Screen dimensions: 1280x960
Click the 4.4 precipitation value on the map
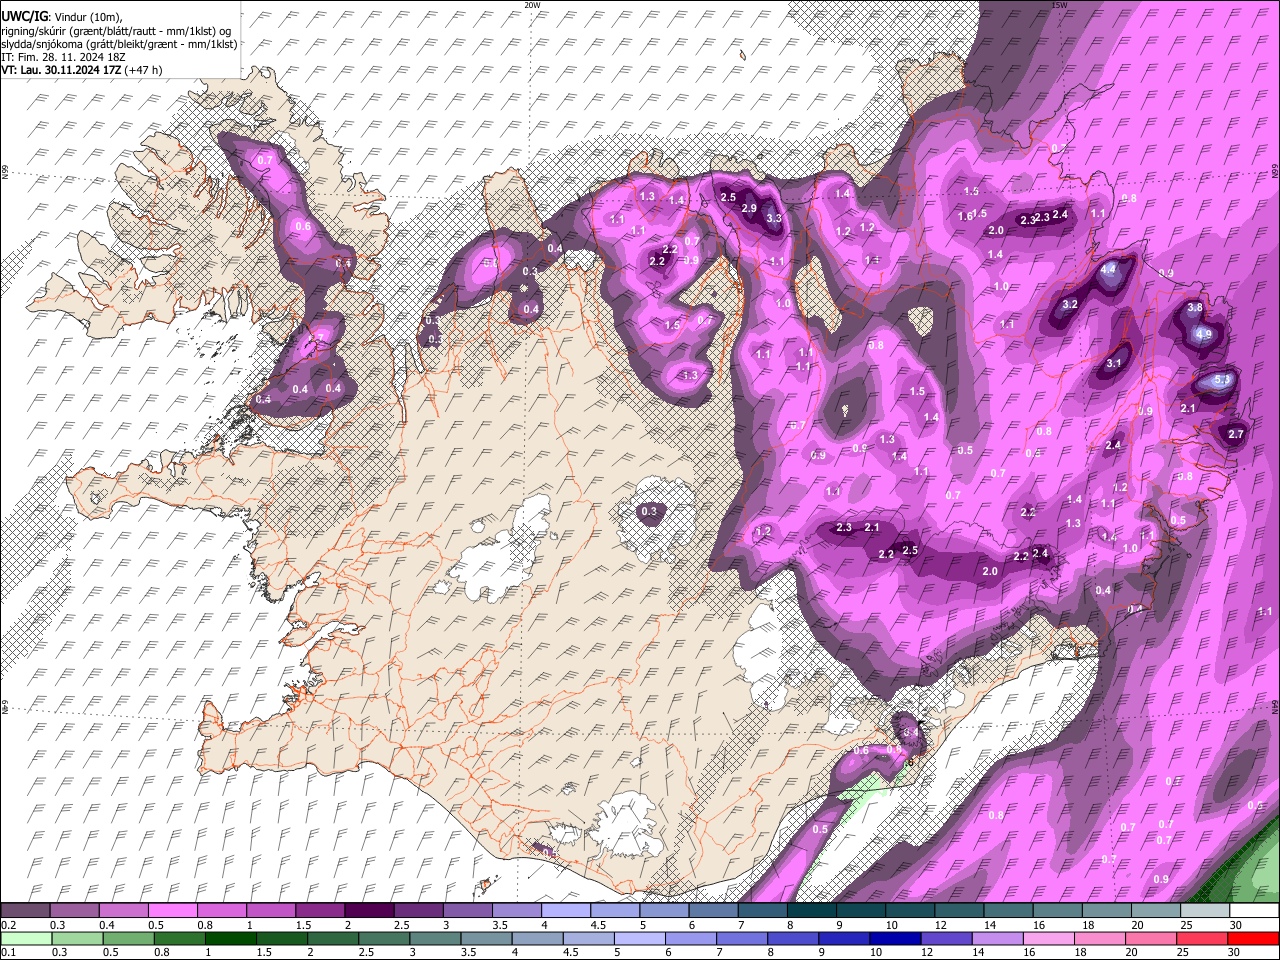(1108, 269)
